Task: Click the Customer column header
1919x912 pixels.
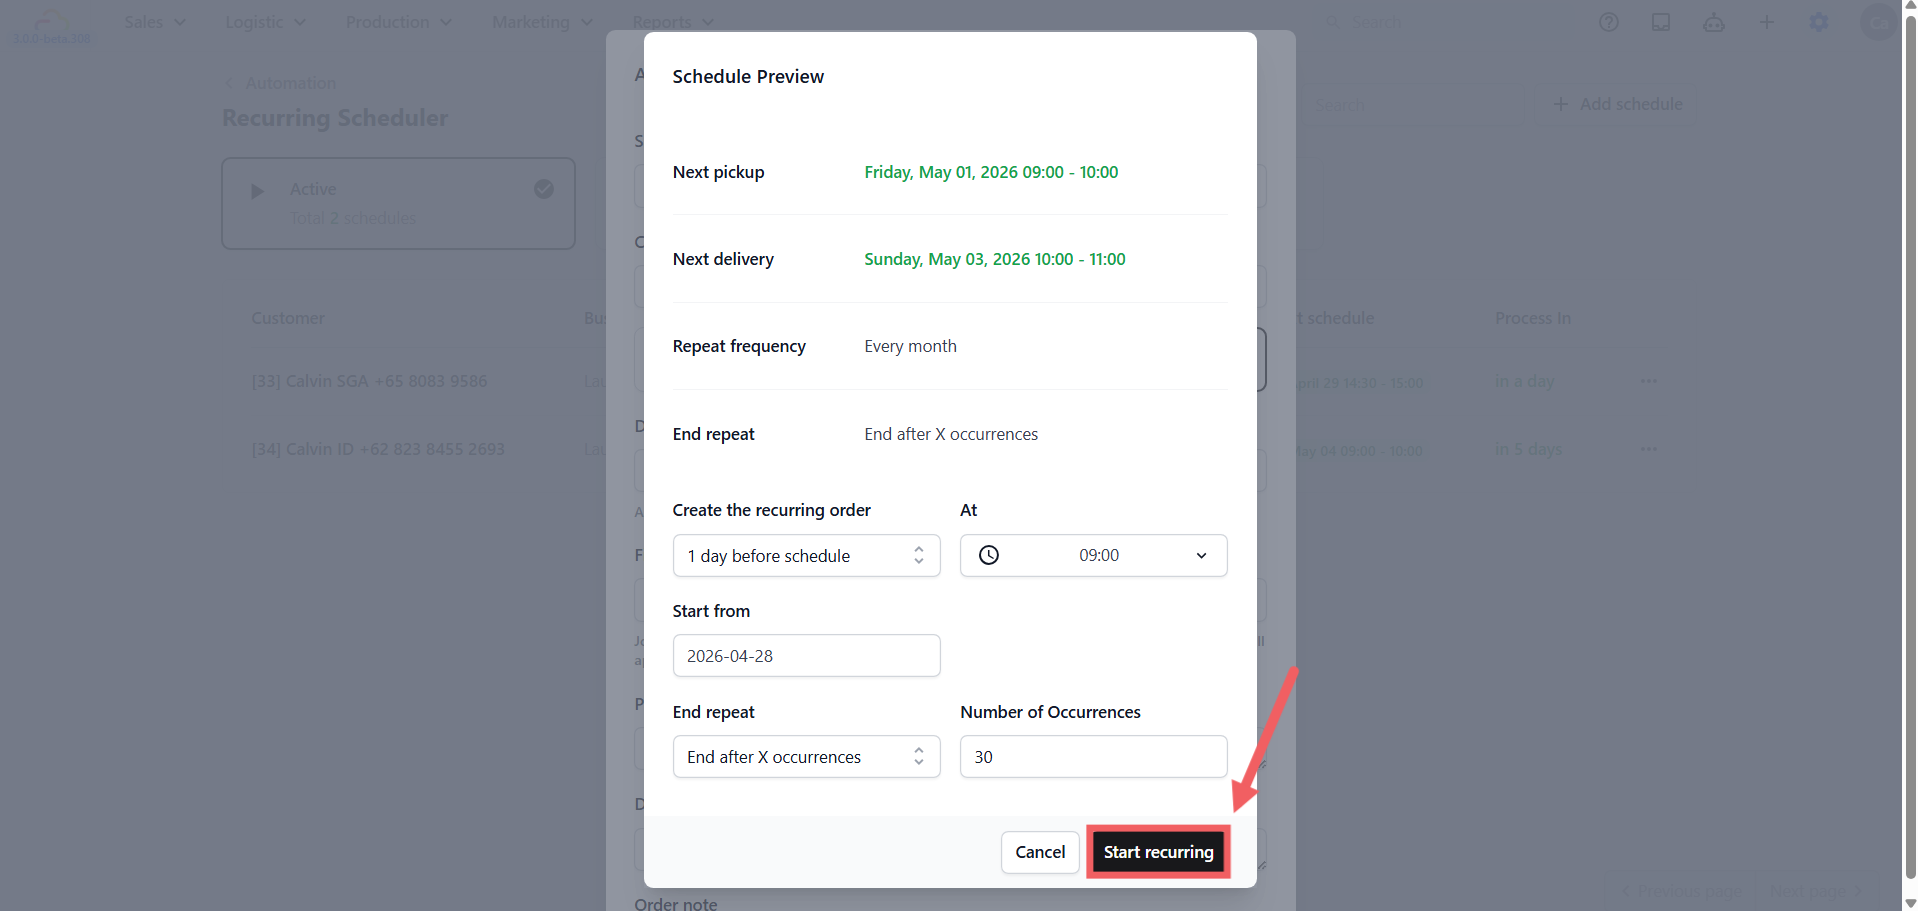Action: click(288, 318)
